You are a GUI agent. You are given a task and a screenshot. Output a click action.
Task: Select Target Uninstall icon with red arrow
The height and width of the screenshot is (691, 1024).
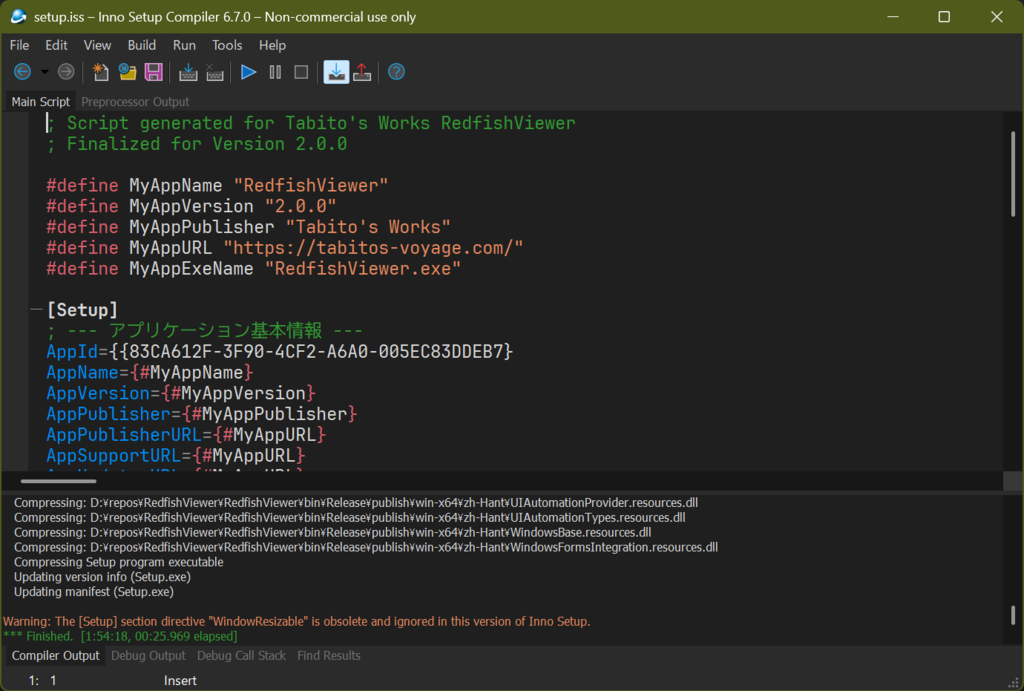click(x=362, y=72)
